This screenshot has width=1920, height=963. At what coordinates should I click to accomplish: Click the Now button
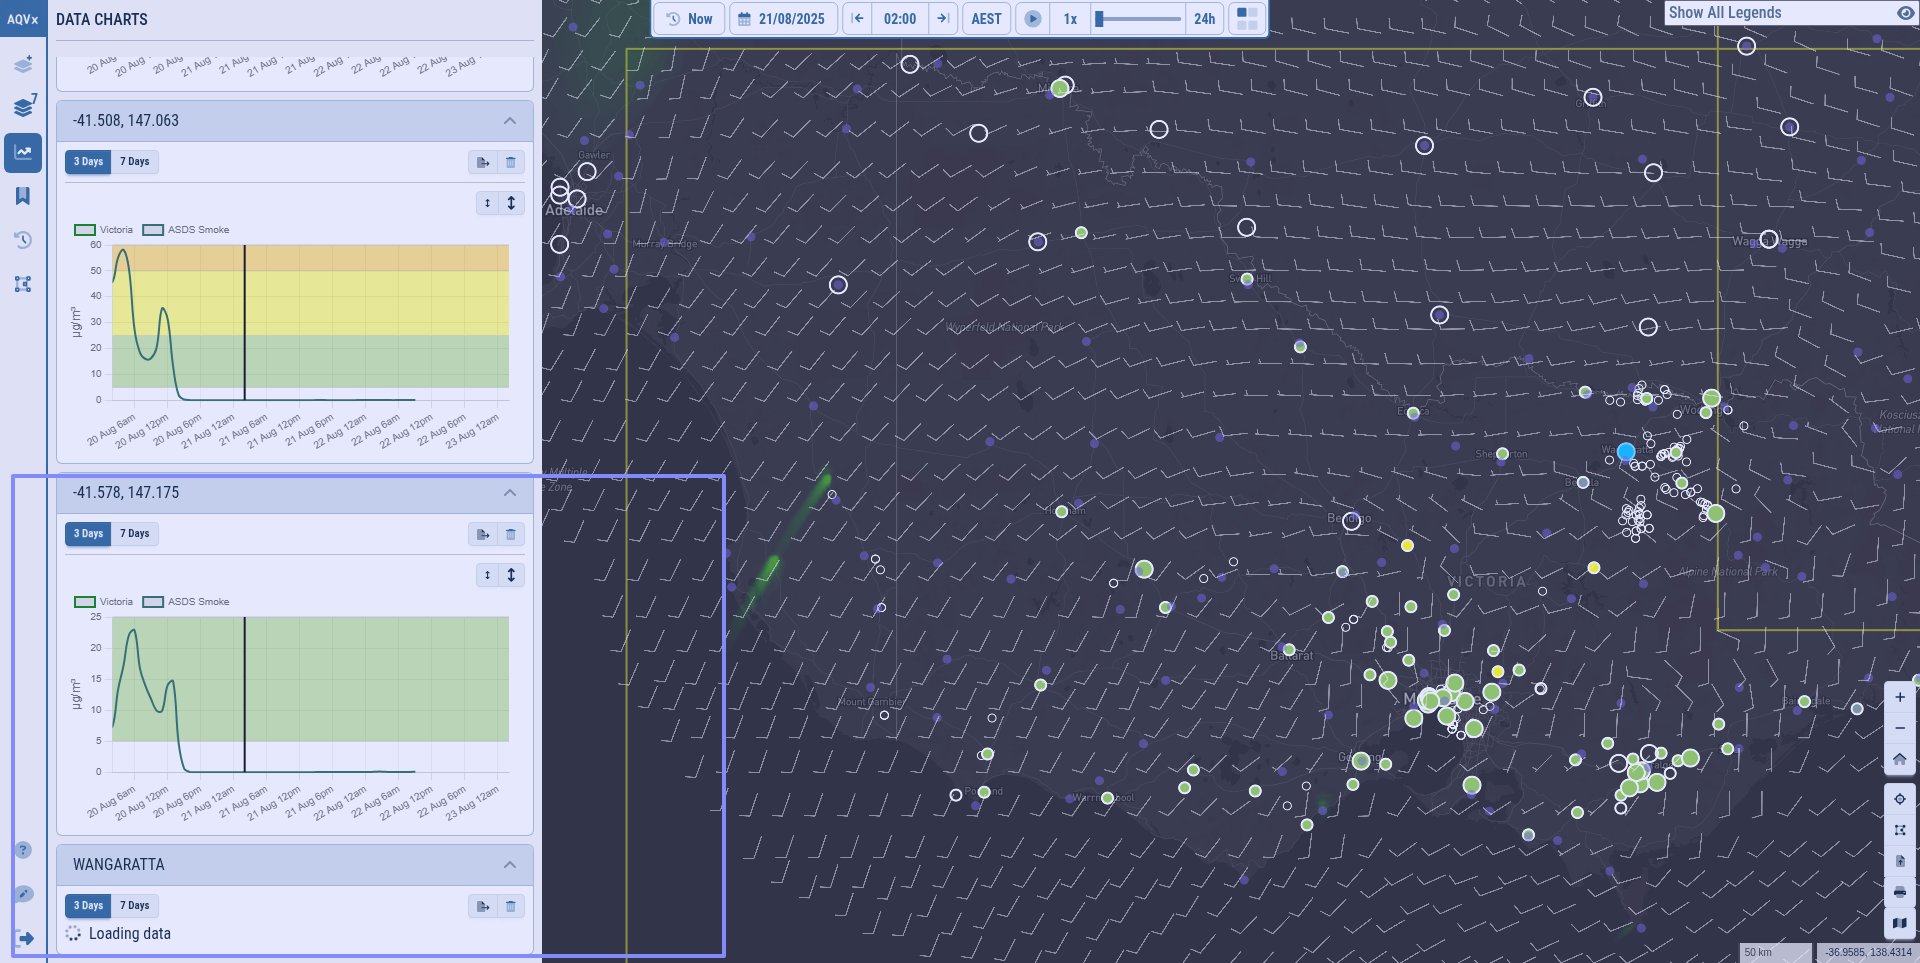[690, 19]
